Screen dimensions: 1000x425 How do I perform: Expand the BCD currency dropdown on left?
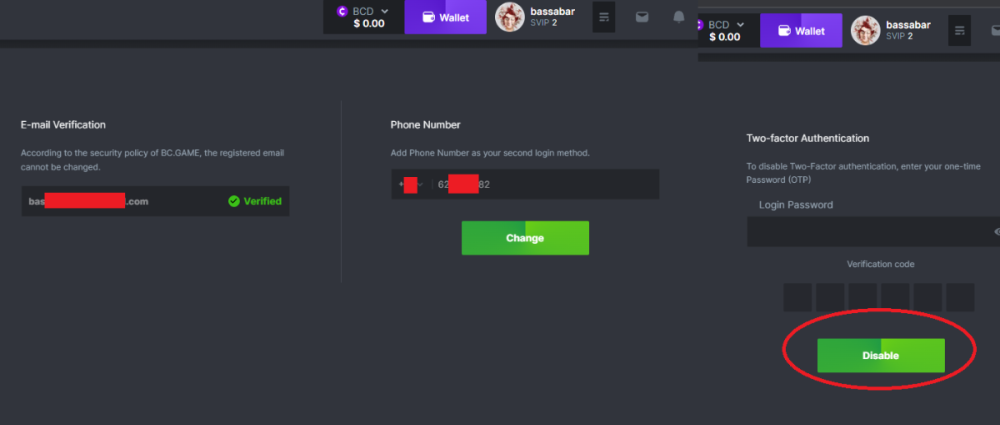pyautogui.click(x=385, y=11)
